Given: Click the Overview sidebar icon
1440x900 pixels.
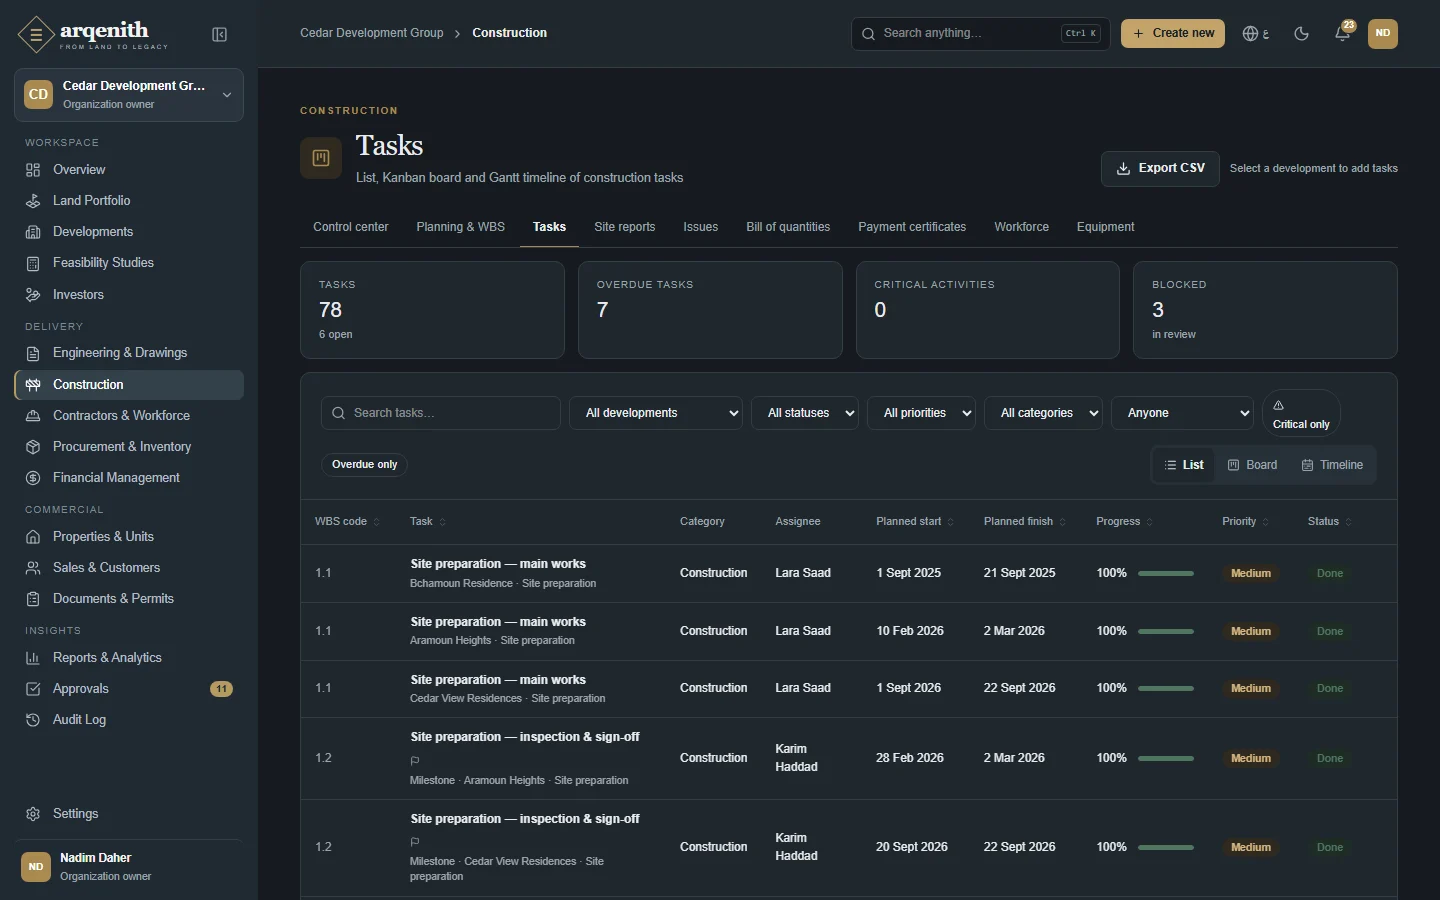Looking at the screenshot, I should coord(33,170).
